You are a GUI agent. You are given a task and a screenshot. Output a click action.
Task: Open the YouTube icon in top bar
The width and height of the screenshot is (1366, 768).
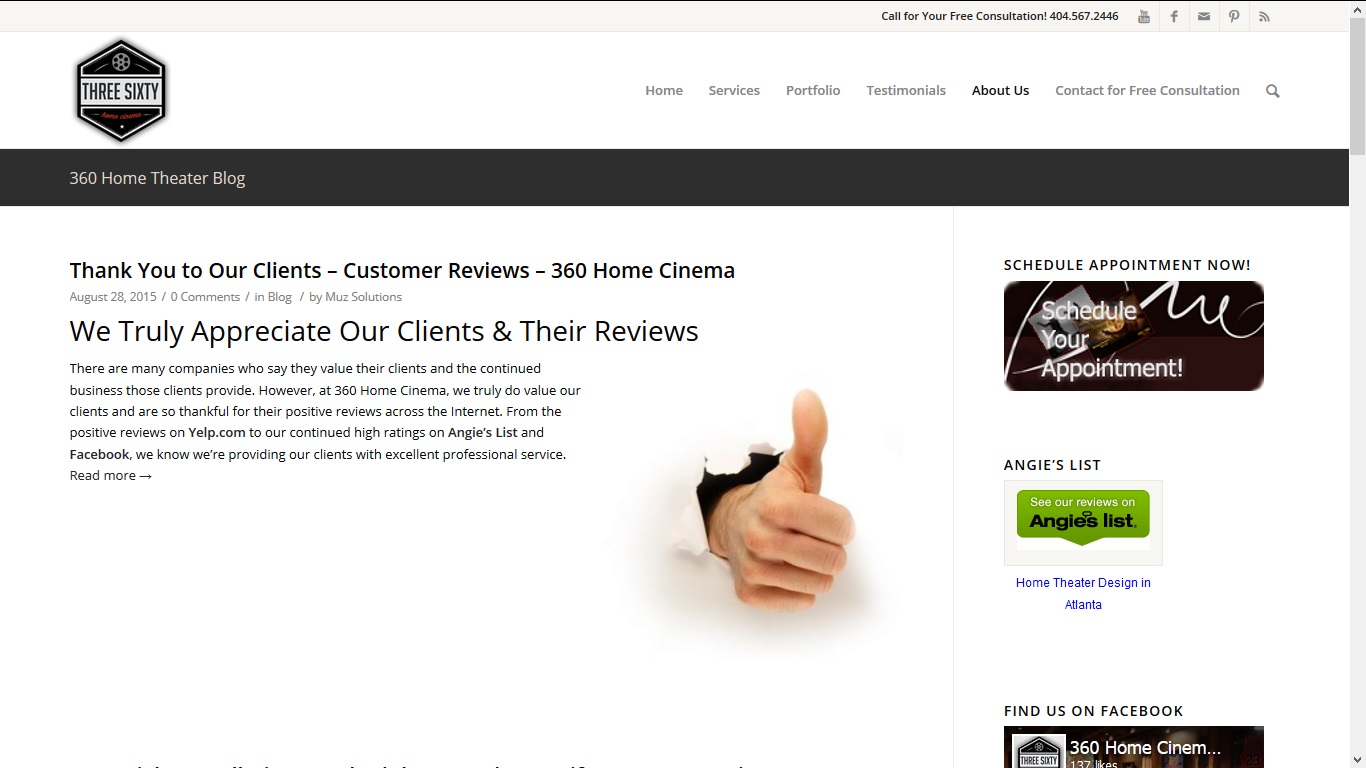[1143, 16]
